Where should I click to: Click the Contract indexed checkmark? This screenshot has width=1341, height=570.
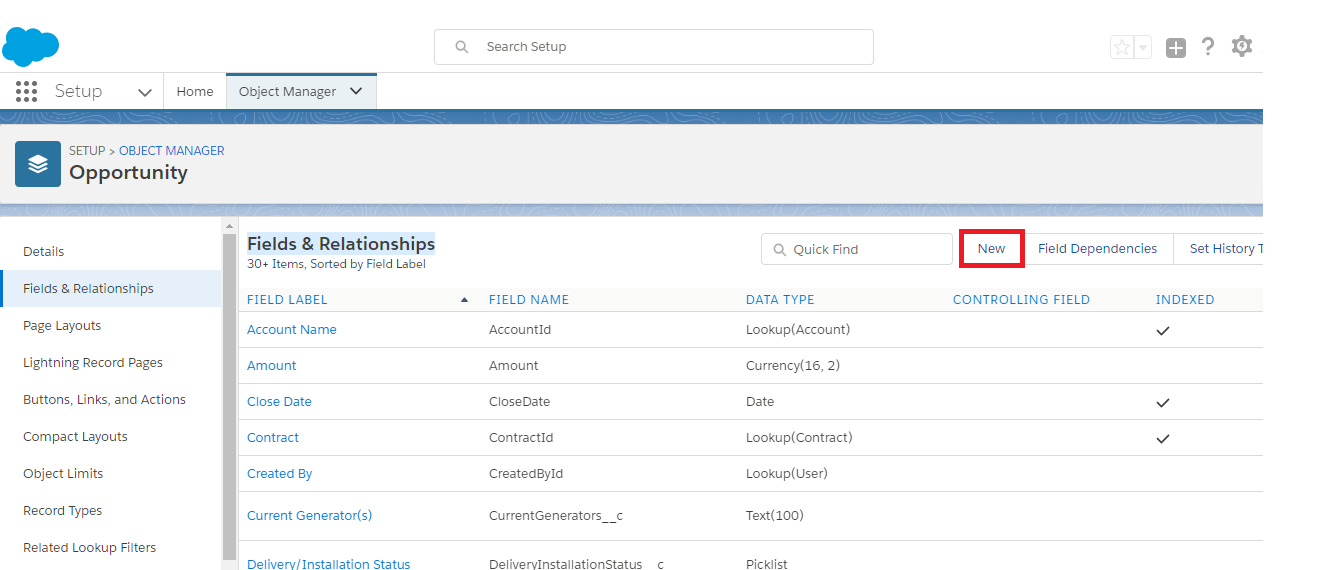tap(1163, 439)
